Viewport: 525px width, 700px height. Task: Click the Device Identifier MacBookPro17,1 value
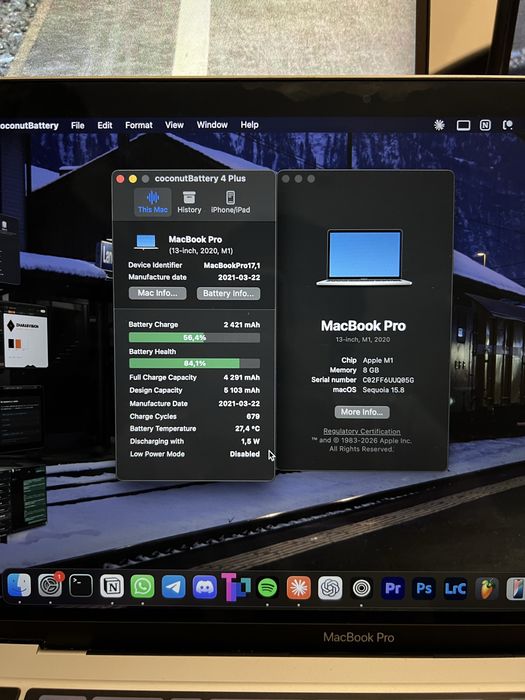pos(232,266)
